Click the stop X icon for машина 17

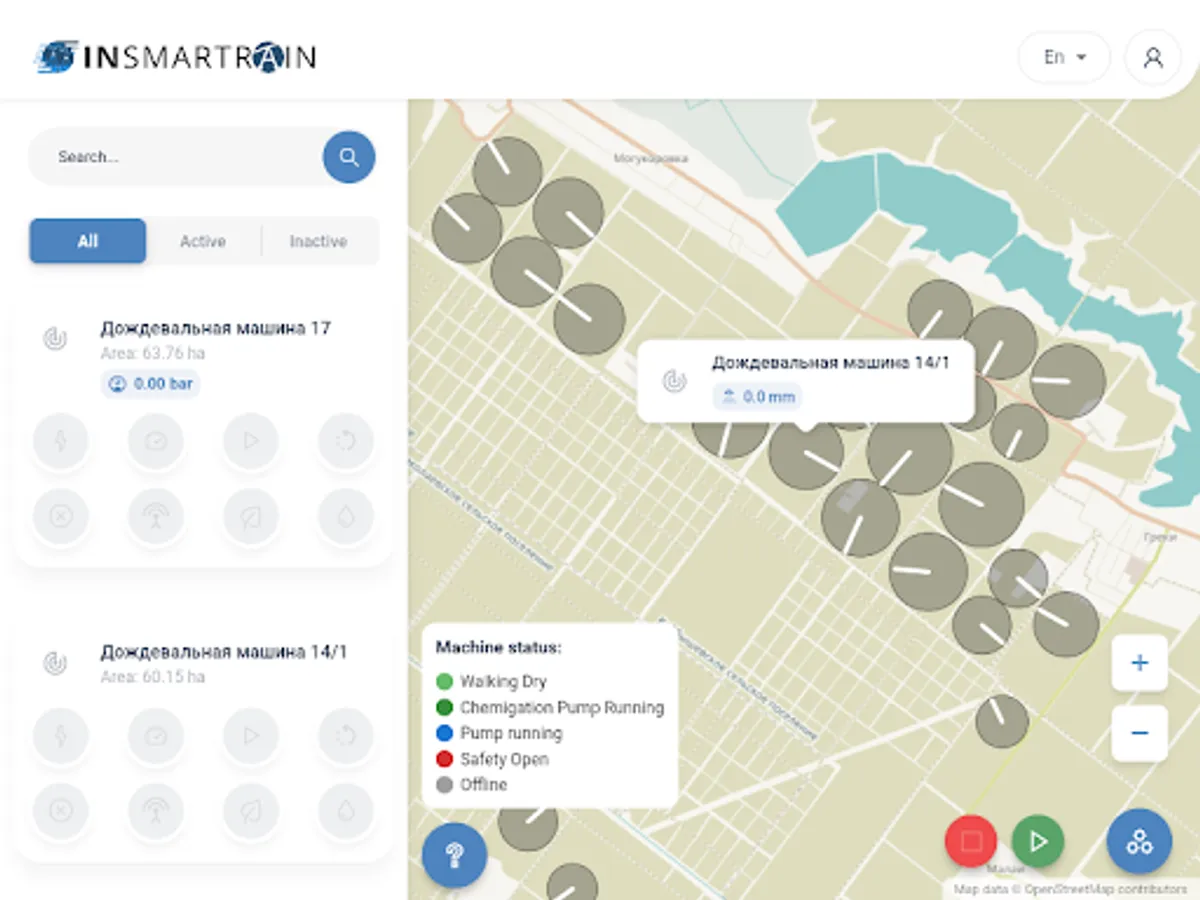61,517
